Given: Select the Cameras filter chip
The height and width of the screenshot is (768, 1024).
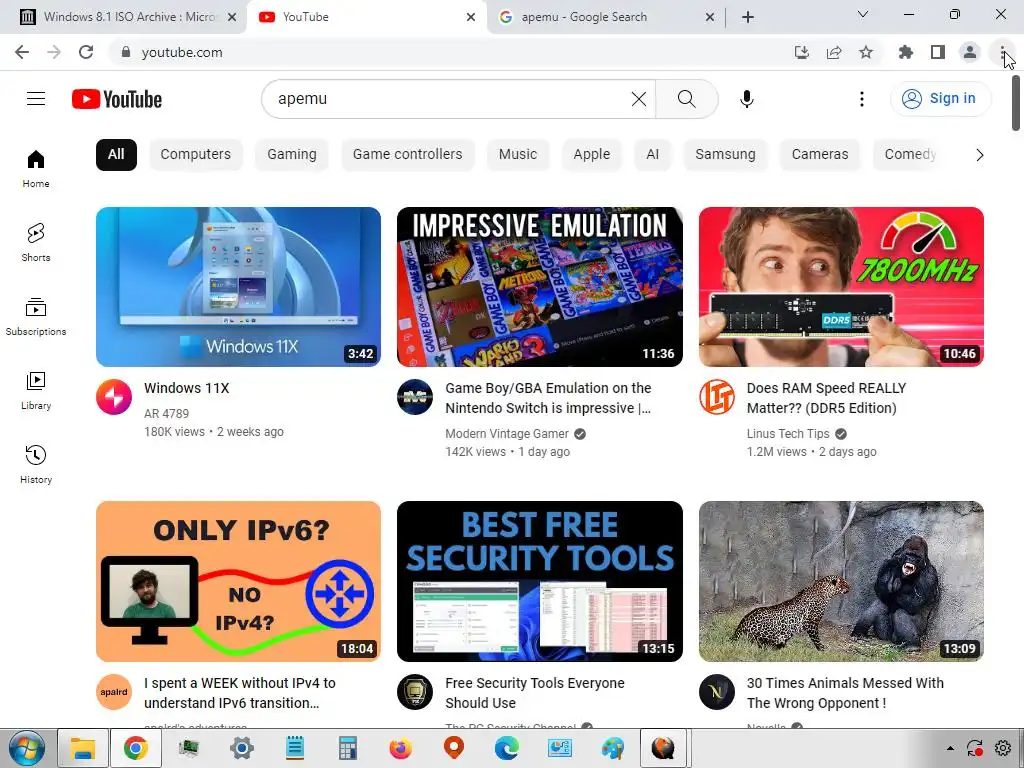Looking at the screenshot, I should 820,155.
